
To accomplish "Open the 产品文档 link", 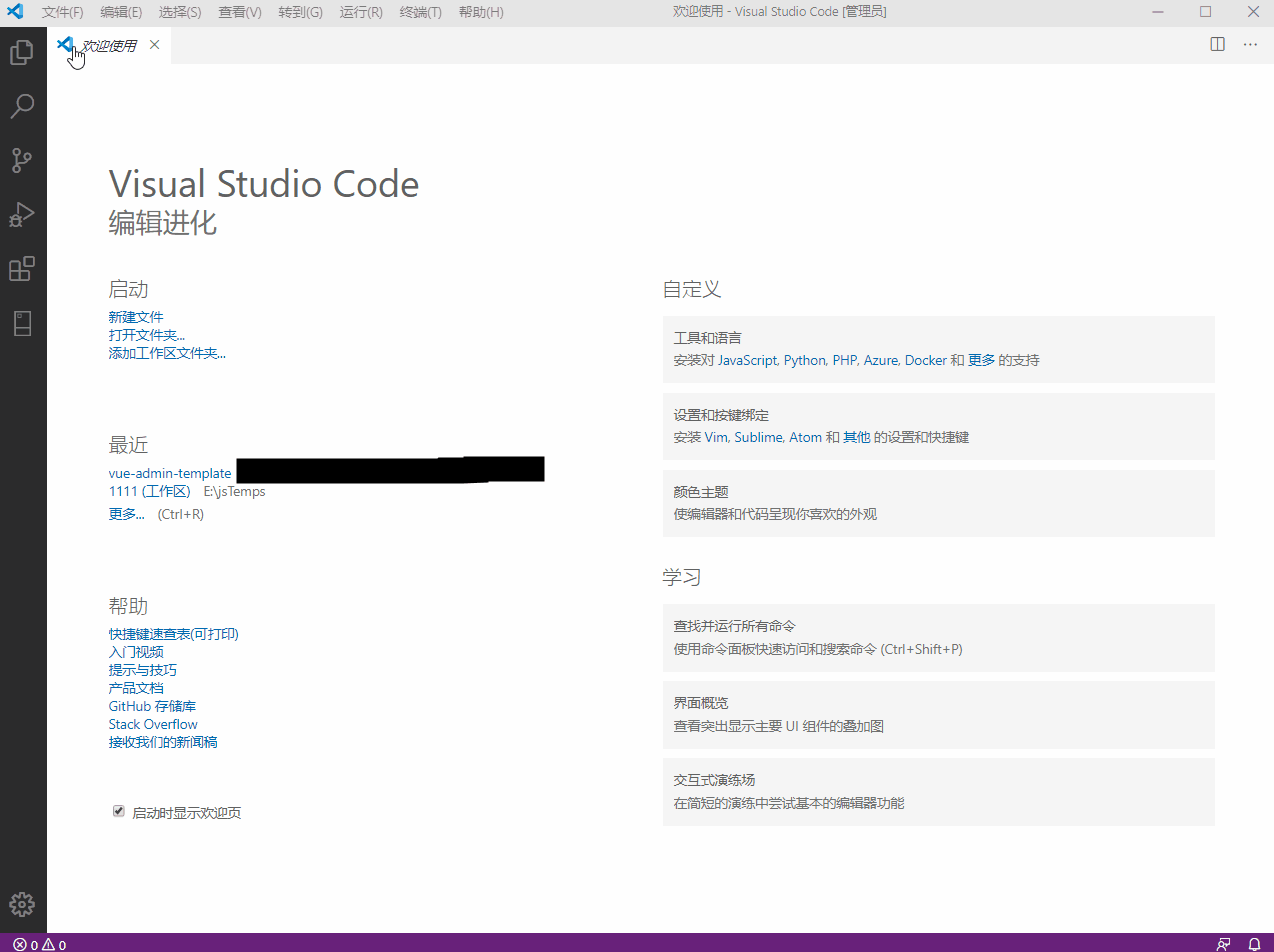I will pyautogui.click(x=136, y=688).
